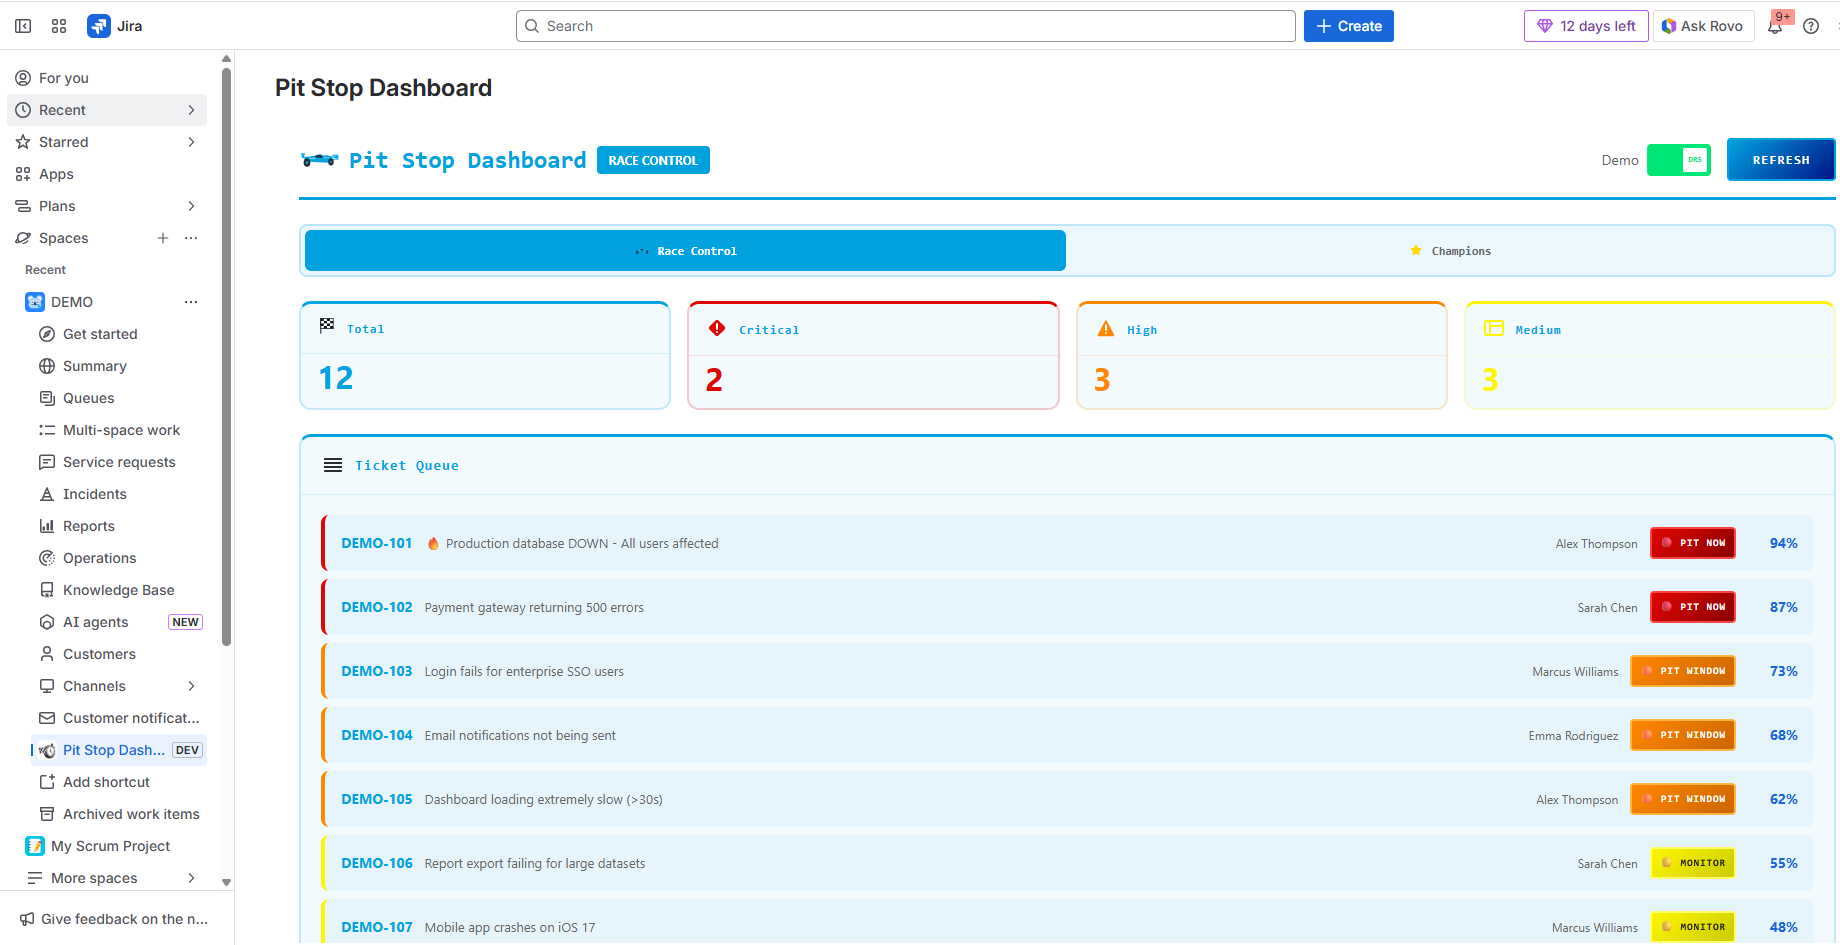1840x945 pixels.
Task: Open DEMO space more actions ellipsis
Action: click(x=191, y=302)
